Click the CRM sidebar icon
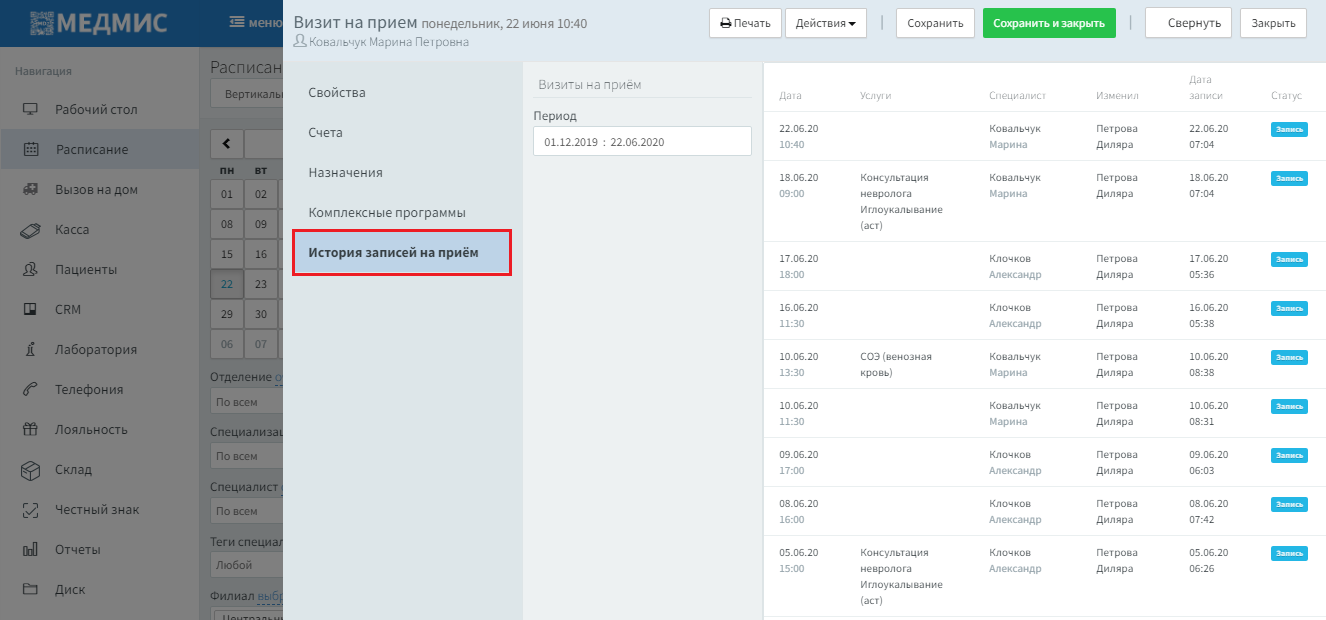Screen dimensions: 1326x620 [30, 309]
